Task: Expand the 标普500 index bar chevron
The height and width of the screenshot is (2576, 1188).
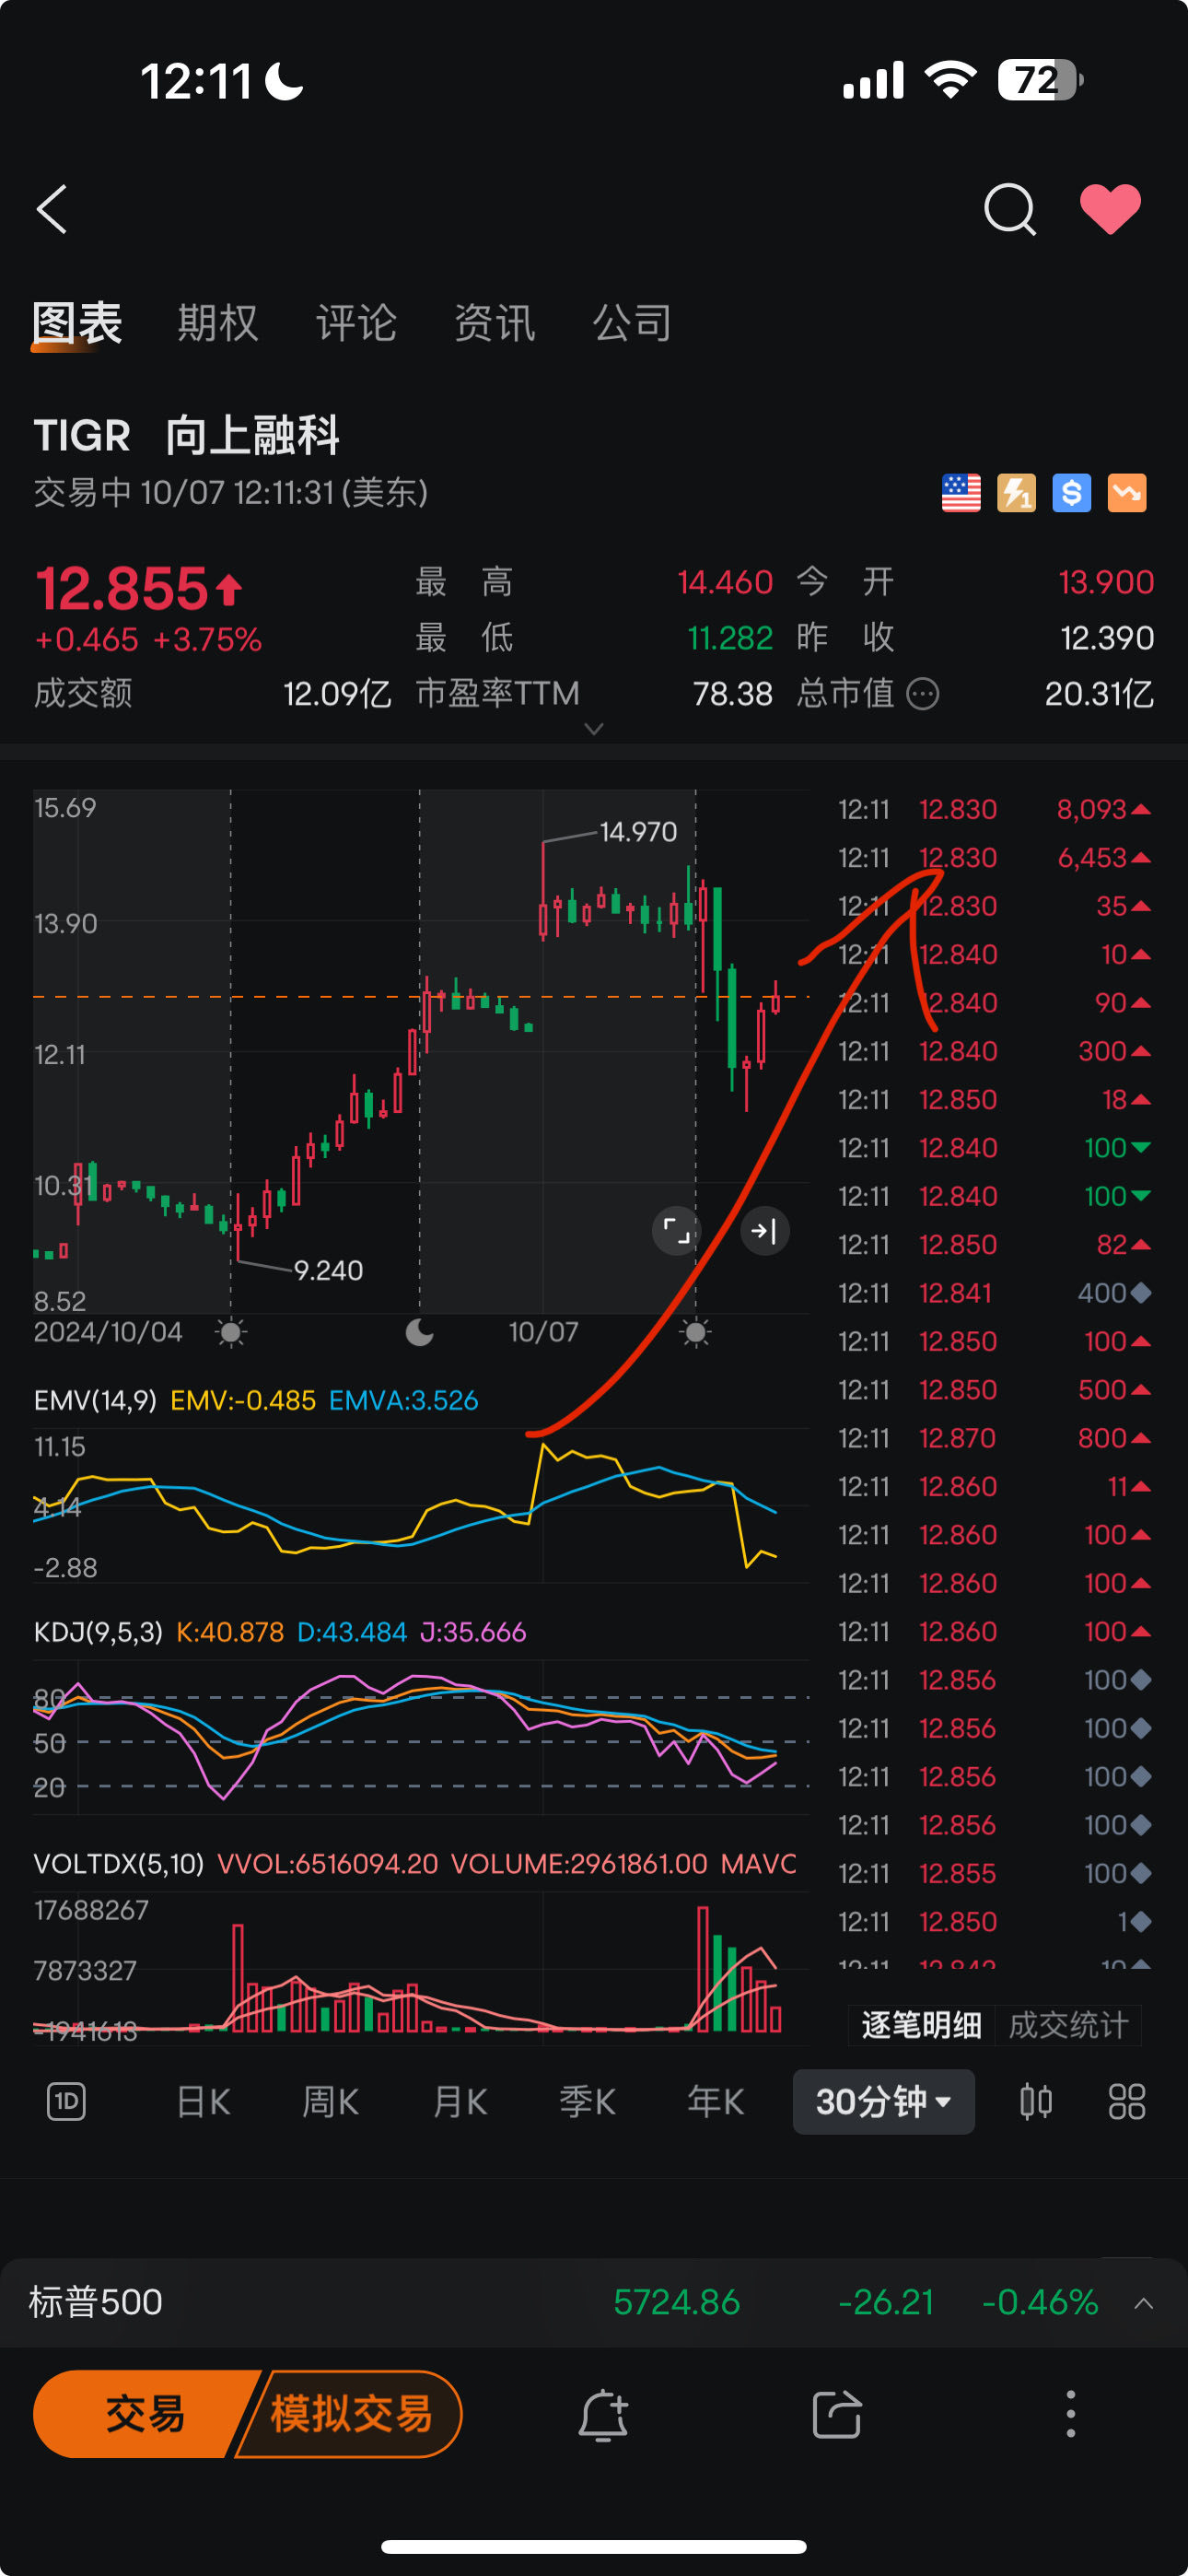Action: coord(1144,2303)
